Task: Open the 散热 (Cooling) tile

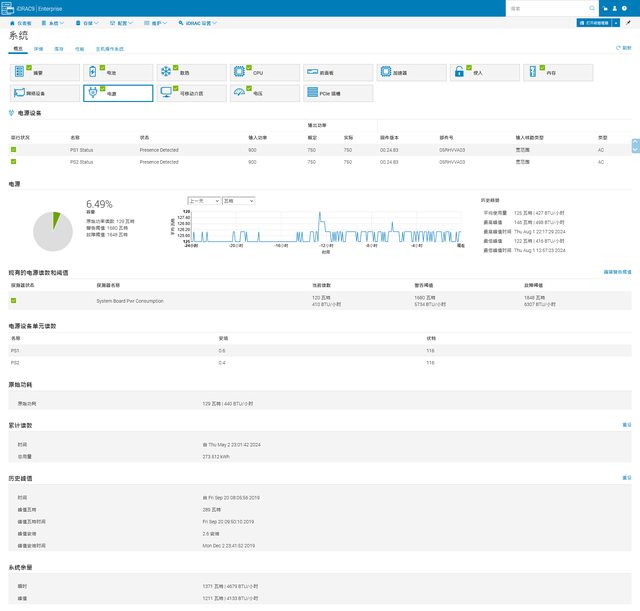Action: point(191,72)
